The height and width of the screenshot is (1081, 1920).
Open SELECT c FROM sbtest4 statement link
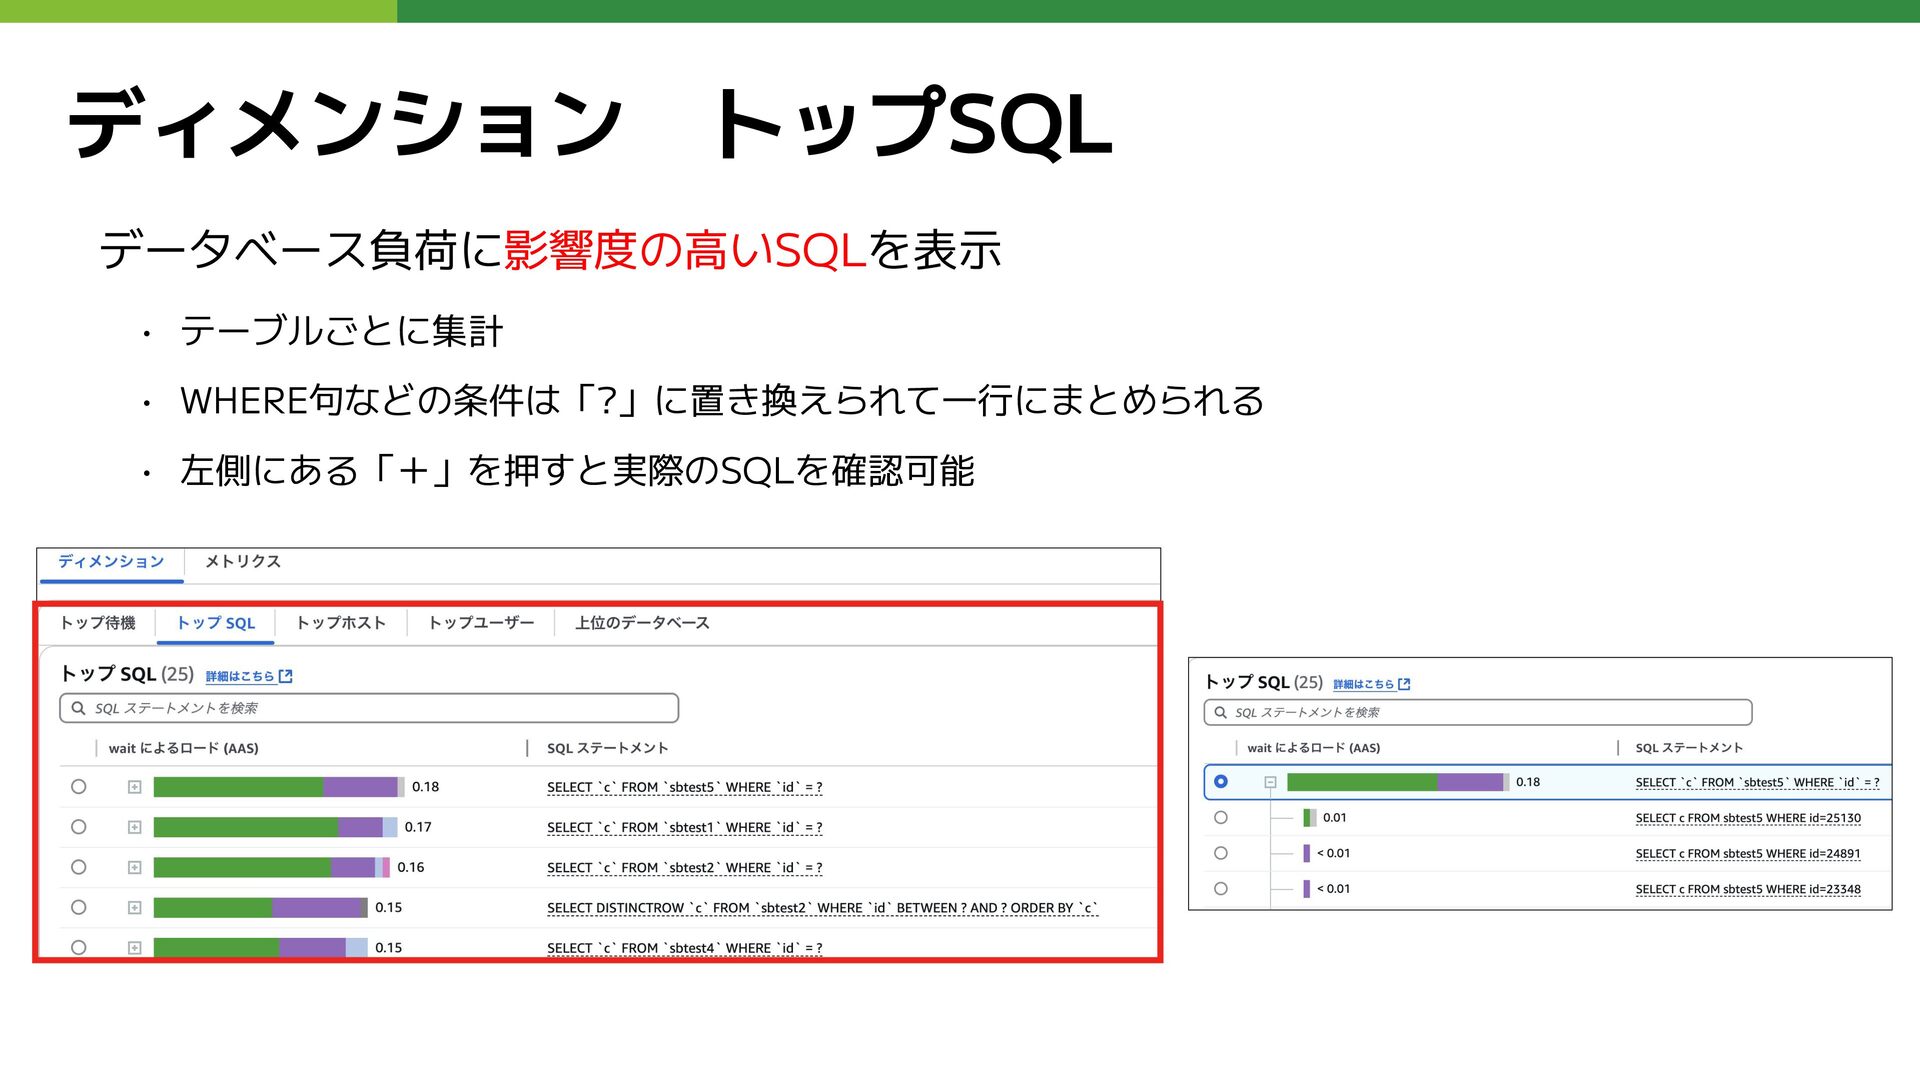pyautogui.click(x=684, y=949)
